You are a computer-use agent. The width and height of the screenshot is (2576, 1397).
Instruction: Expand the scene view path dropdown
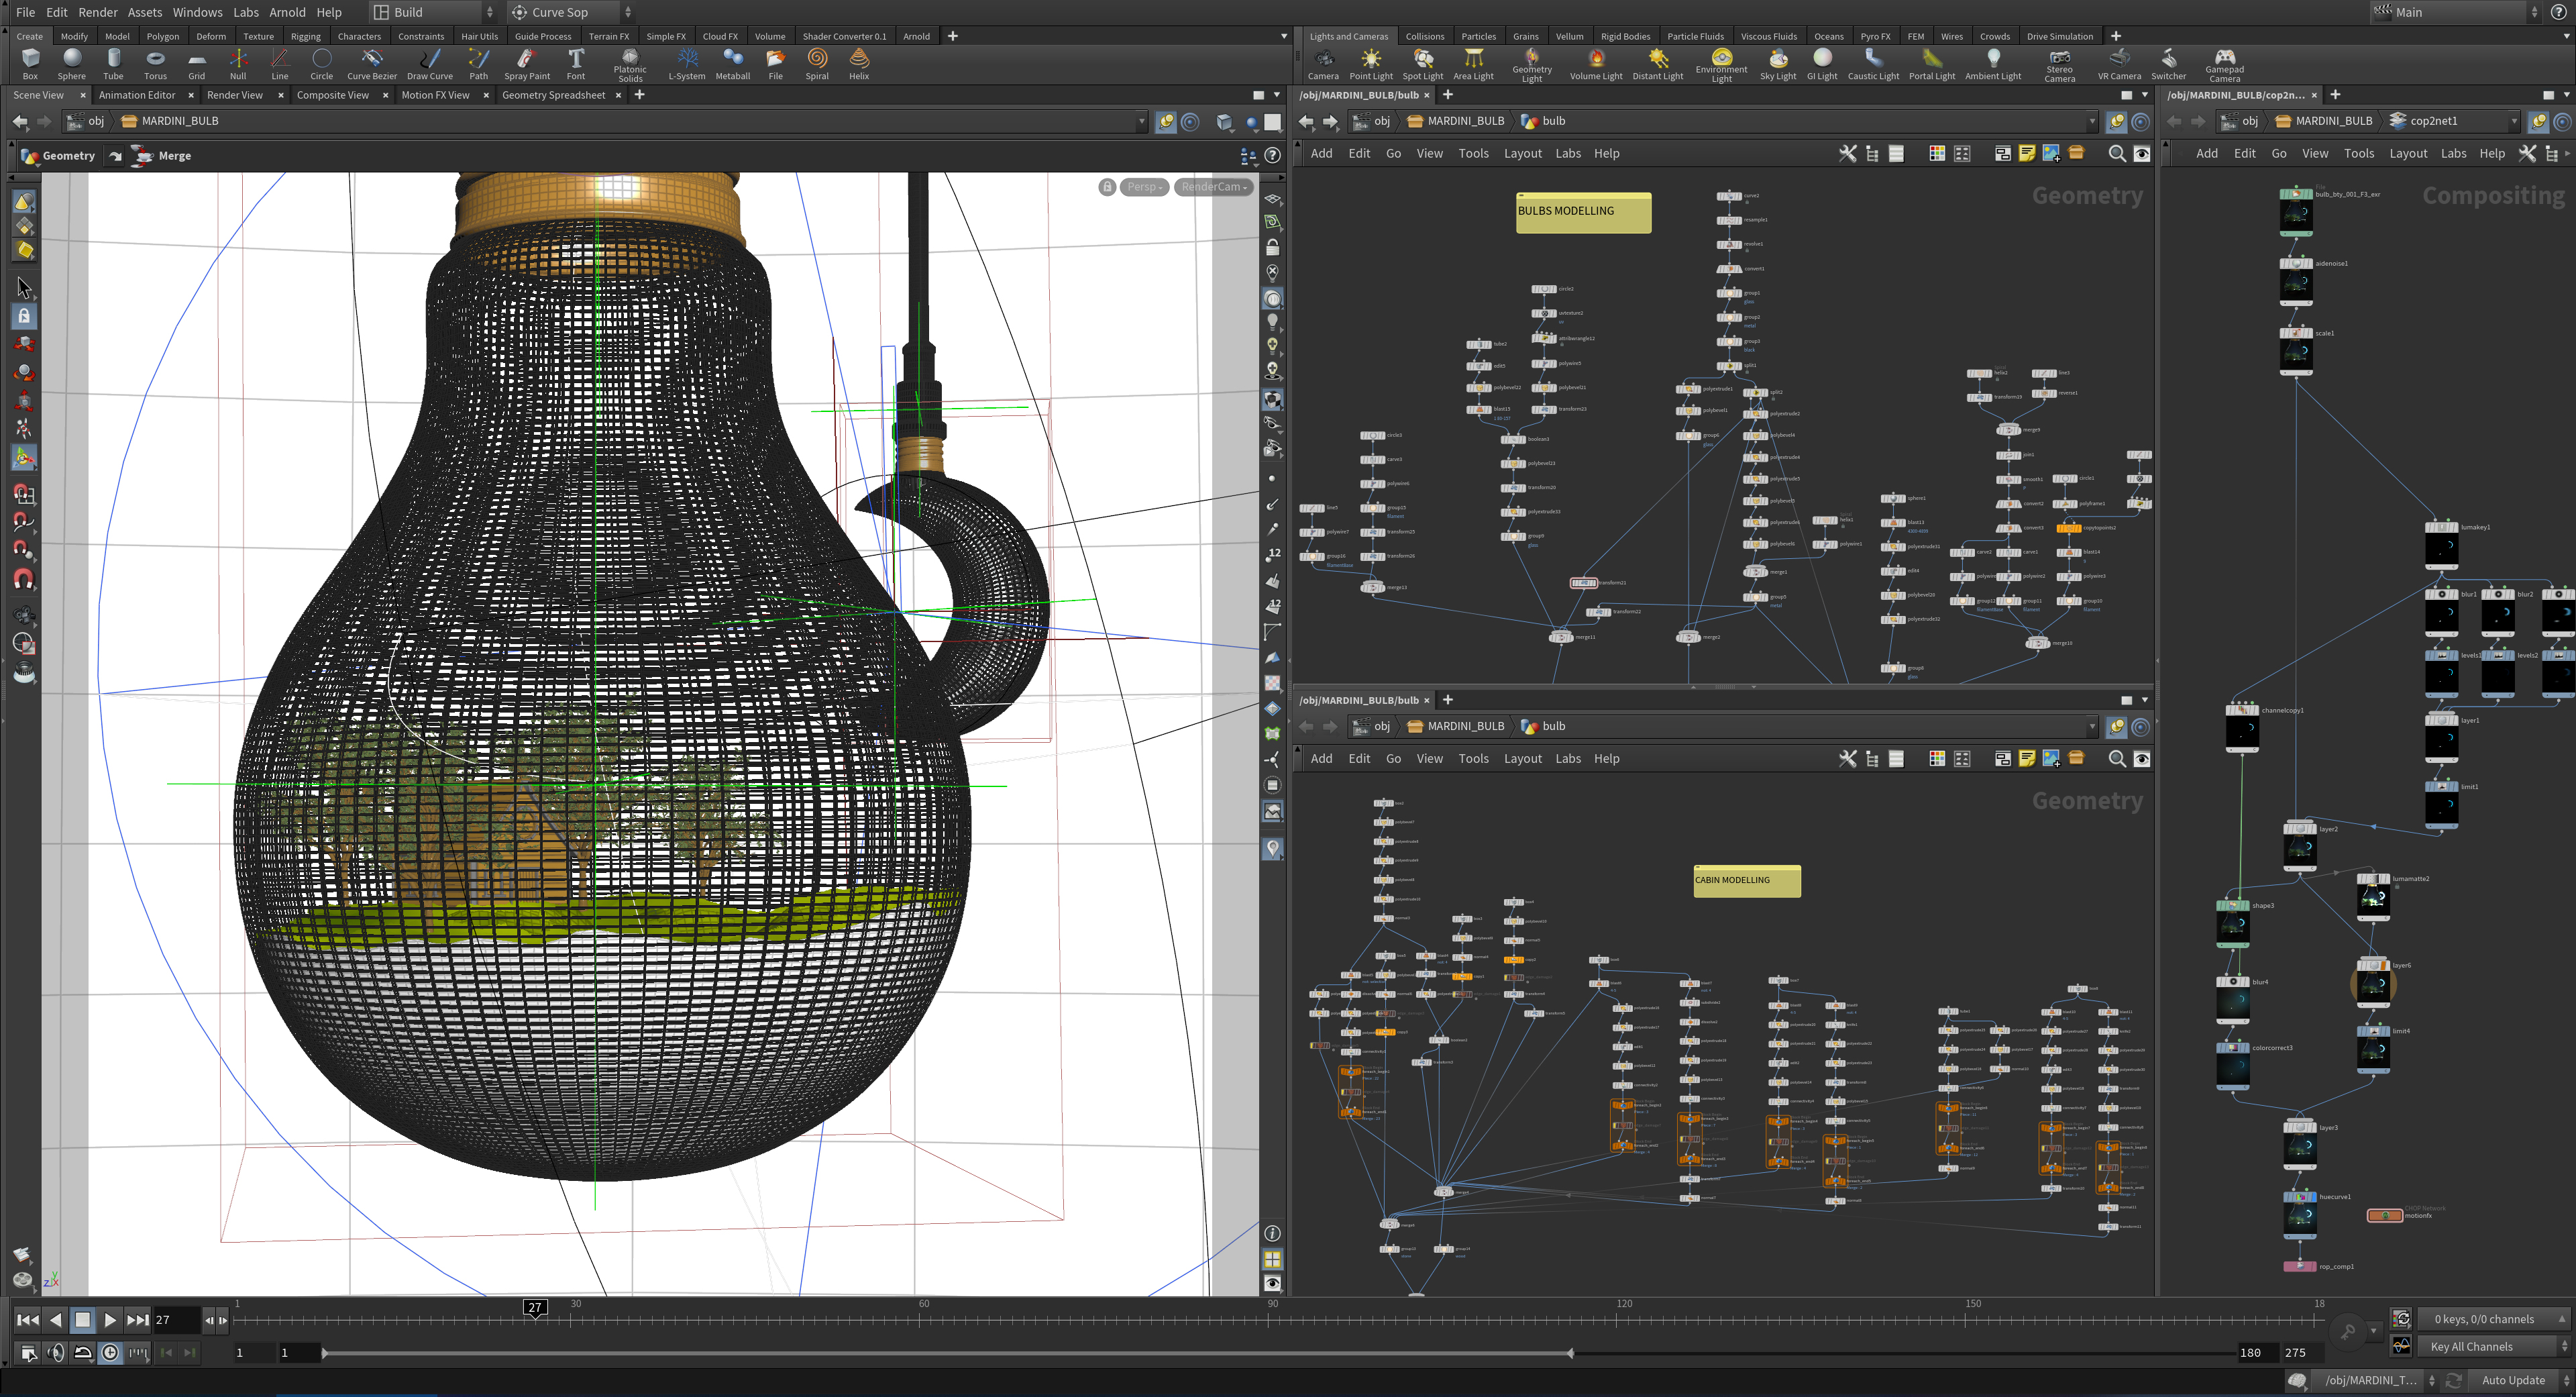pos(1141,121)
